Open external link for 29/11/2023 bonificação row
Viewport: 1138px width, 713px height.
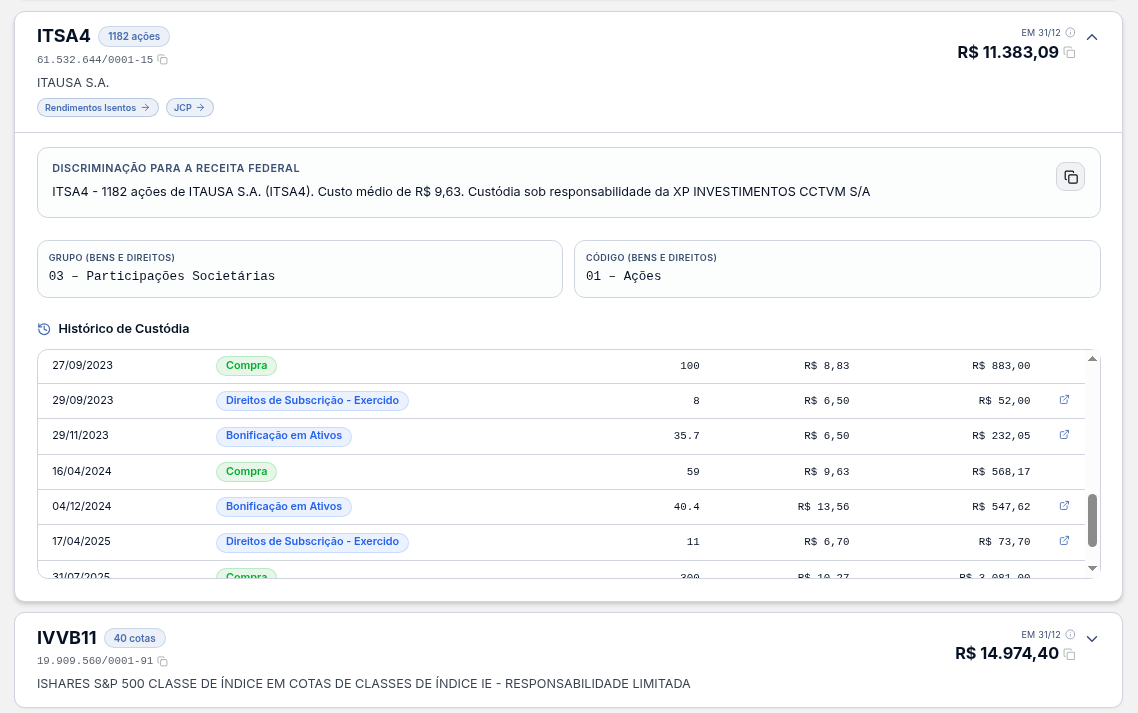tap(1064, 434)
